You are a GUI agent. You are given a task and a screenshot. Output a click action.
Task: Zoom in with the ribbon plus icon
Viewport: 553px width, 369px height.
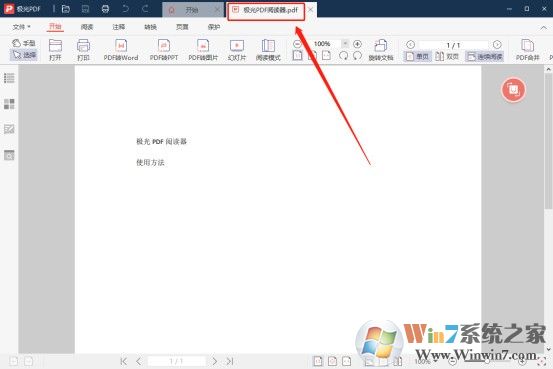357,44
